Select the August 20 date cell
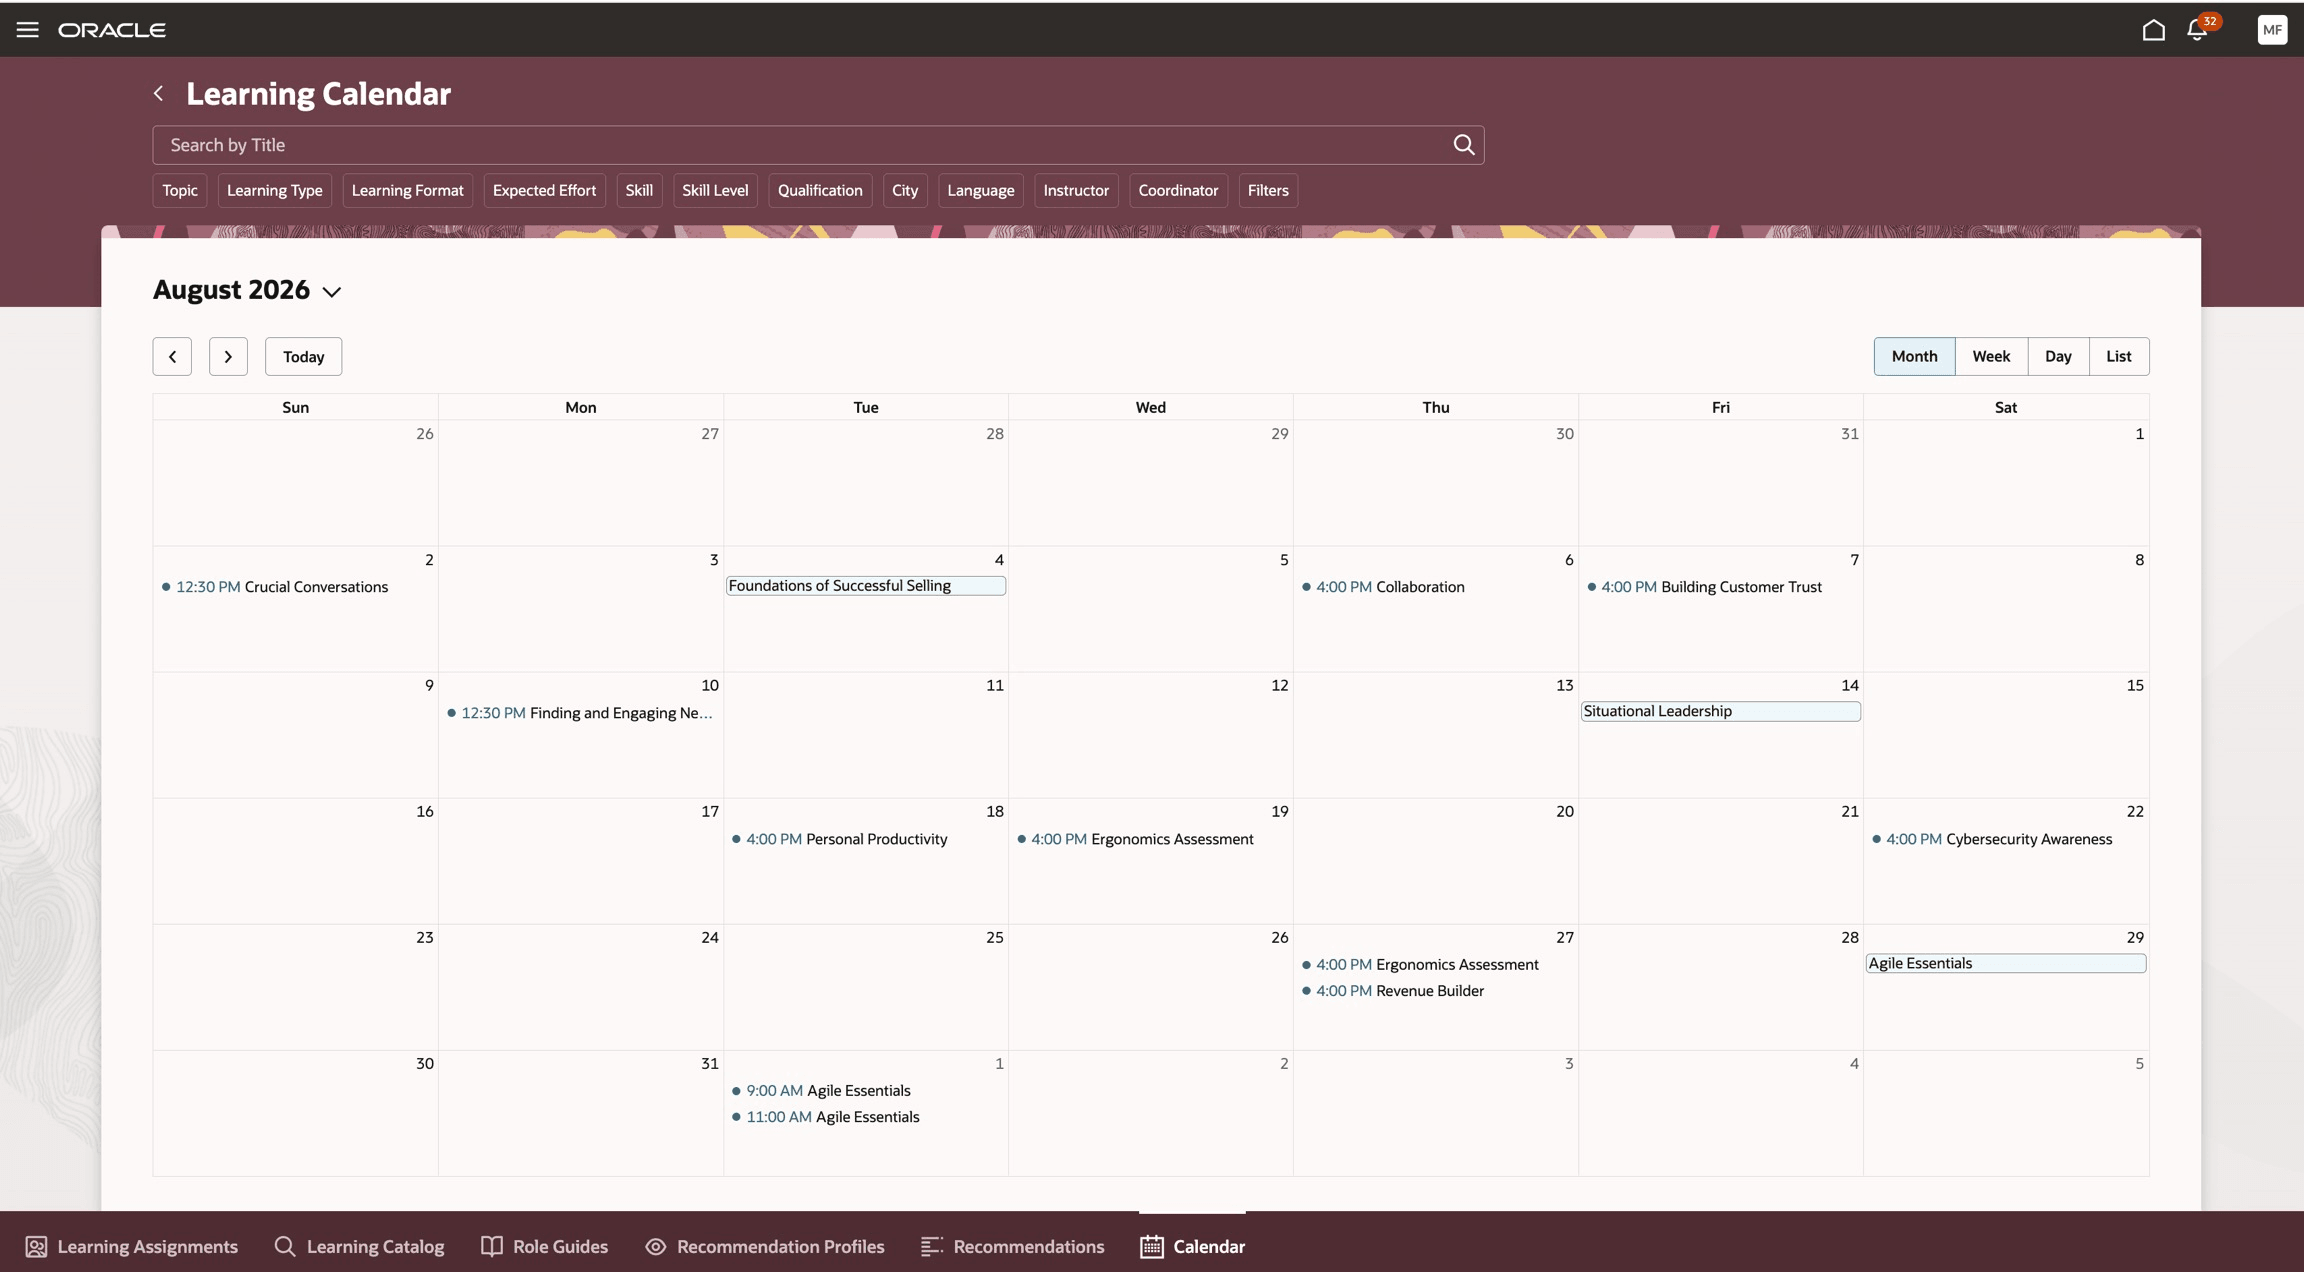 pyautogui.click(x=1435, y=861)
